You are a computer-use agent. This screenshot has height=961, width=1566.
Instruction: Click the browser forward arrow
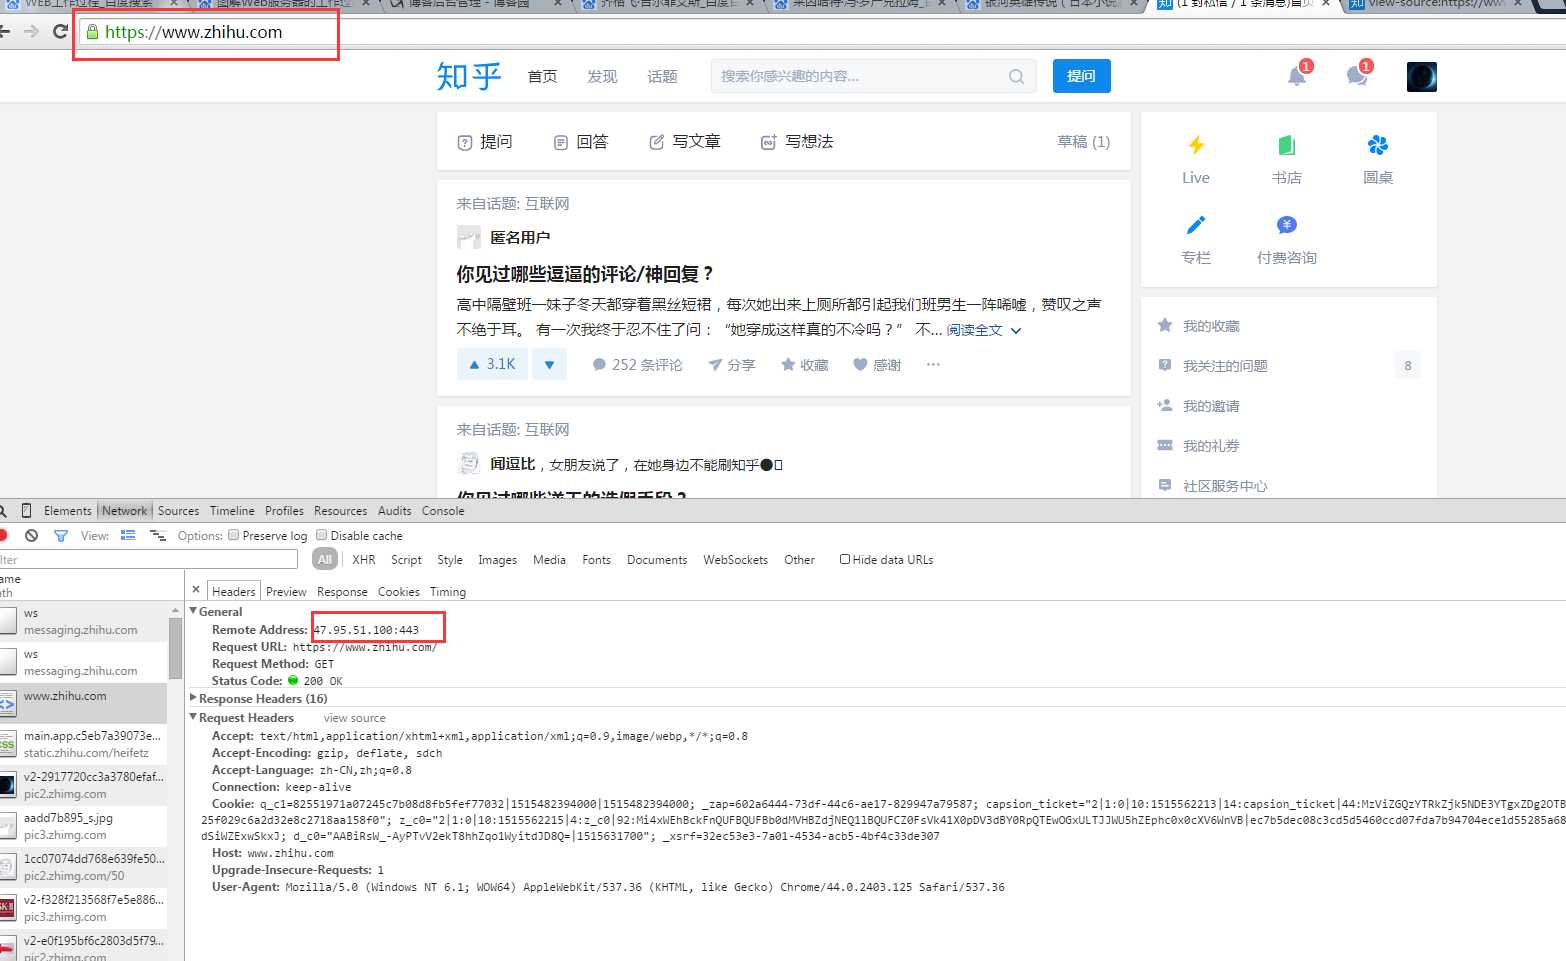[32, 31]
